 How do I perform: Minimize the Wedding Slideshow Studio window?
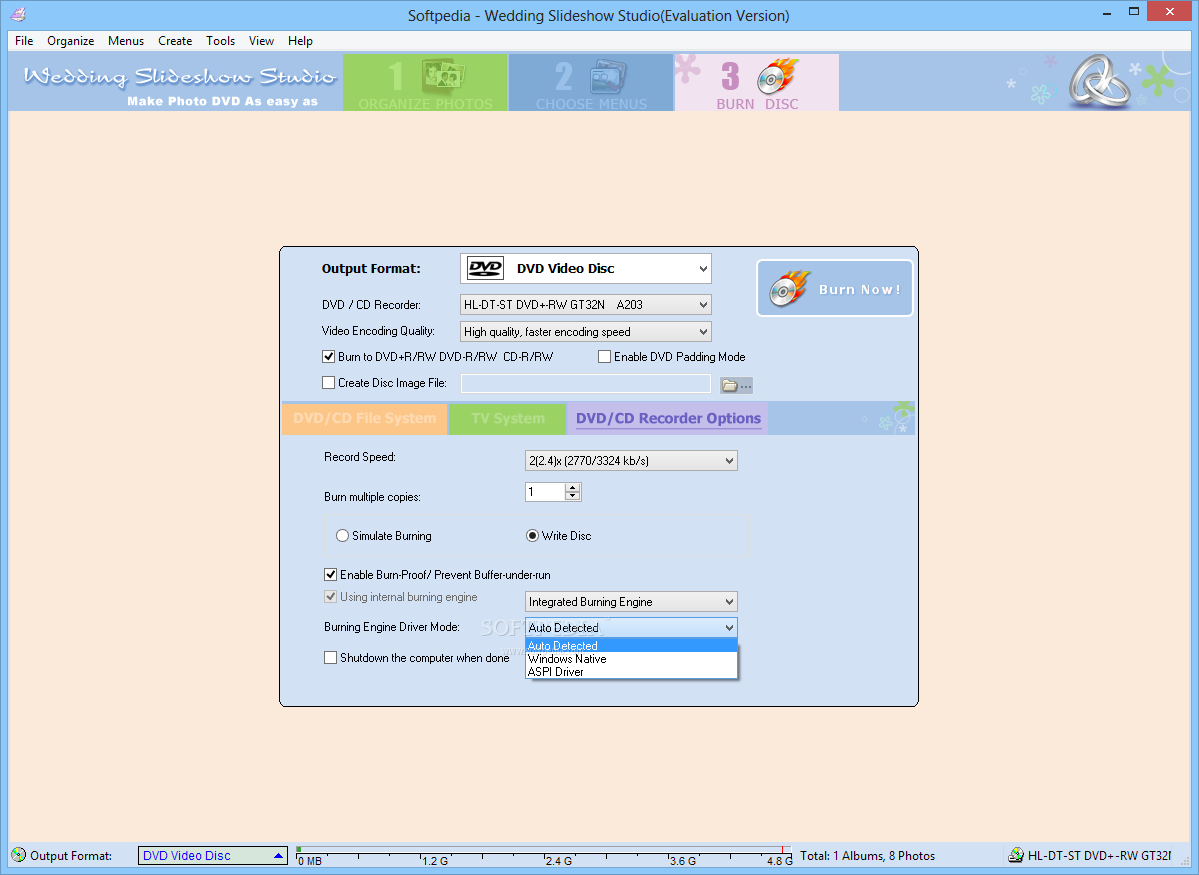1106,12
